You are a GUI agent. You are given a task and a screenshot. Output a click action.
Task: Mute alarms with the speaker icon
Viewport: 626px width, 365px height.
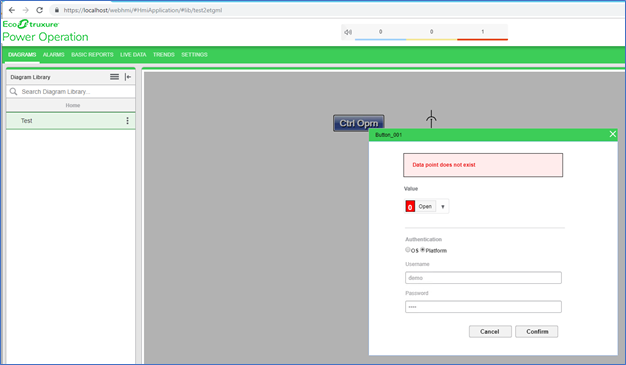point(348,32)
